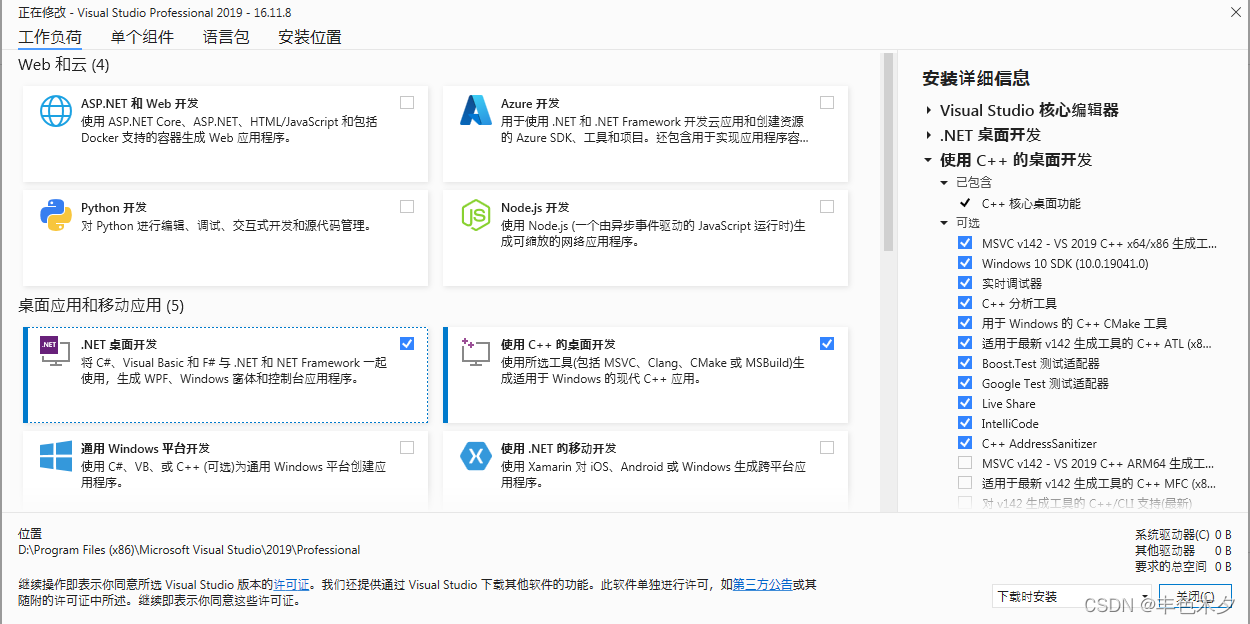This screenshot has height=624, width=1250.
Task: Enable the 通用 Windows 平台开发 checkbox
Action: [x=407, y=447]
